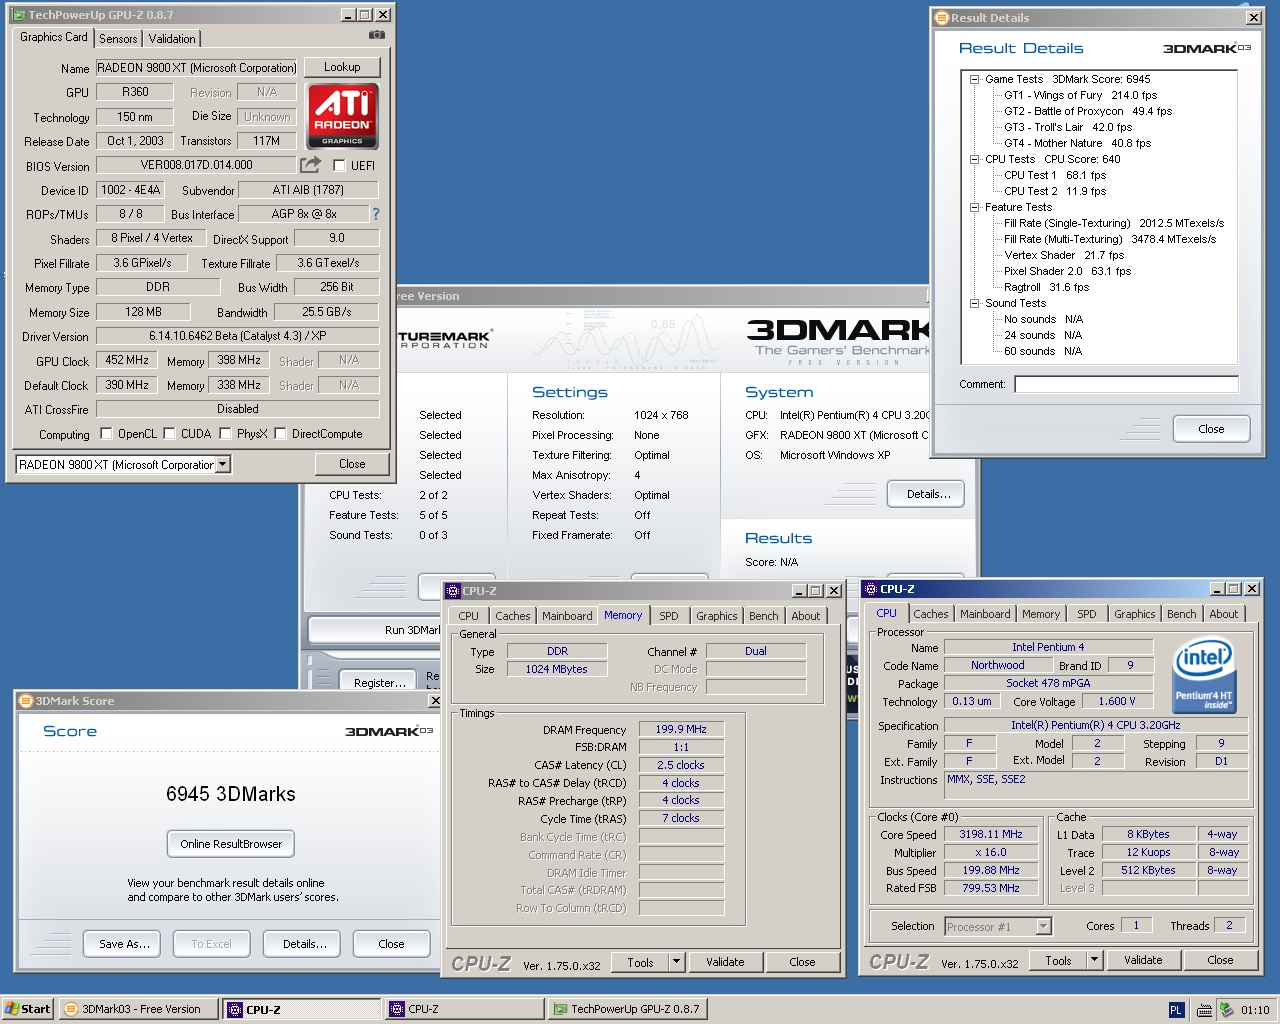Click the Bus Interface question mark icon

[376, 214]
